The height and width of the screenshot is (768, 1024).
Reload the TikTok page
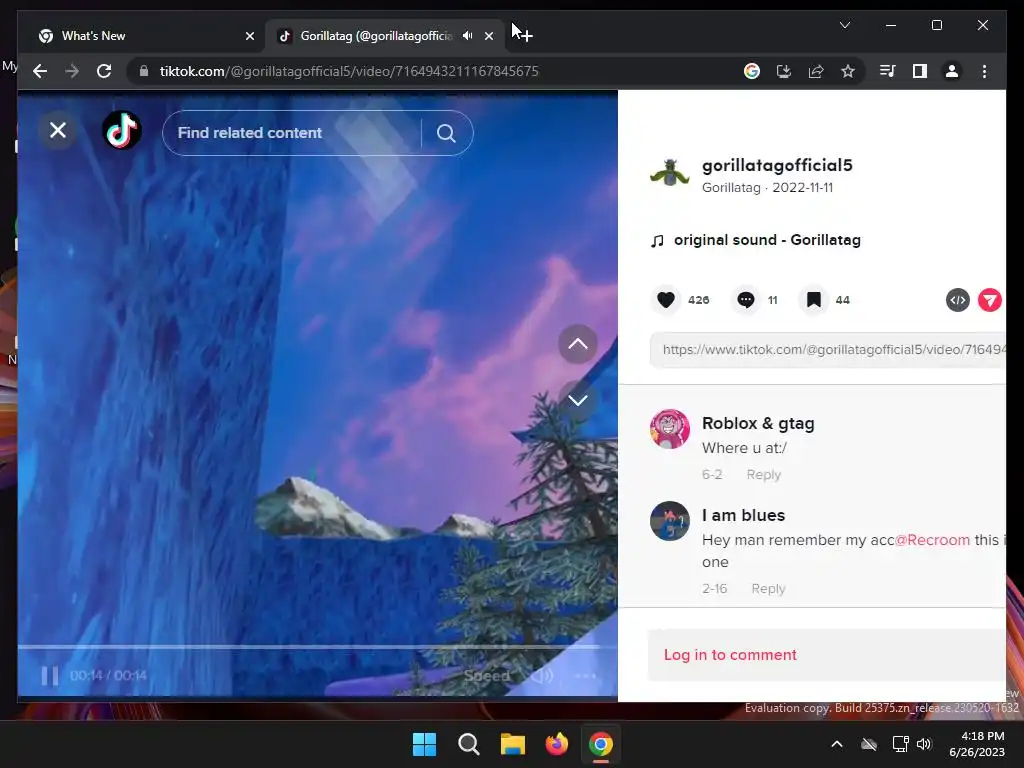104,71
